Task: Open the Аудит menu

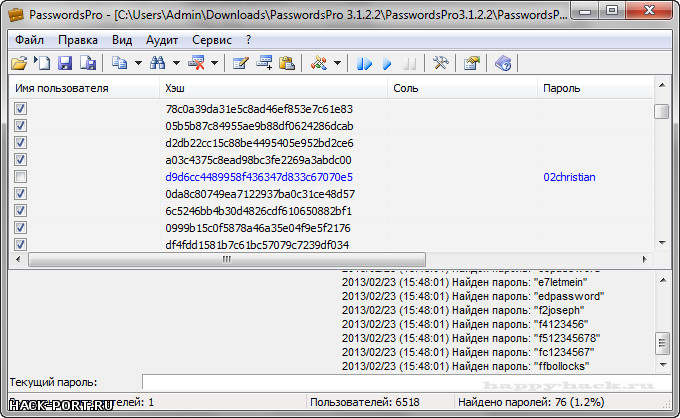Action: pyautogui.click(x=162, y=40)
